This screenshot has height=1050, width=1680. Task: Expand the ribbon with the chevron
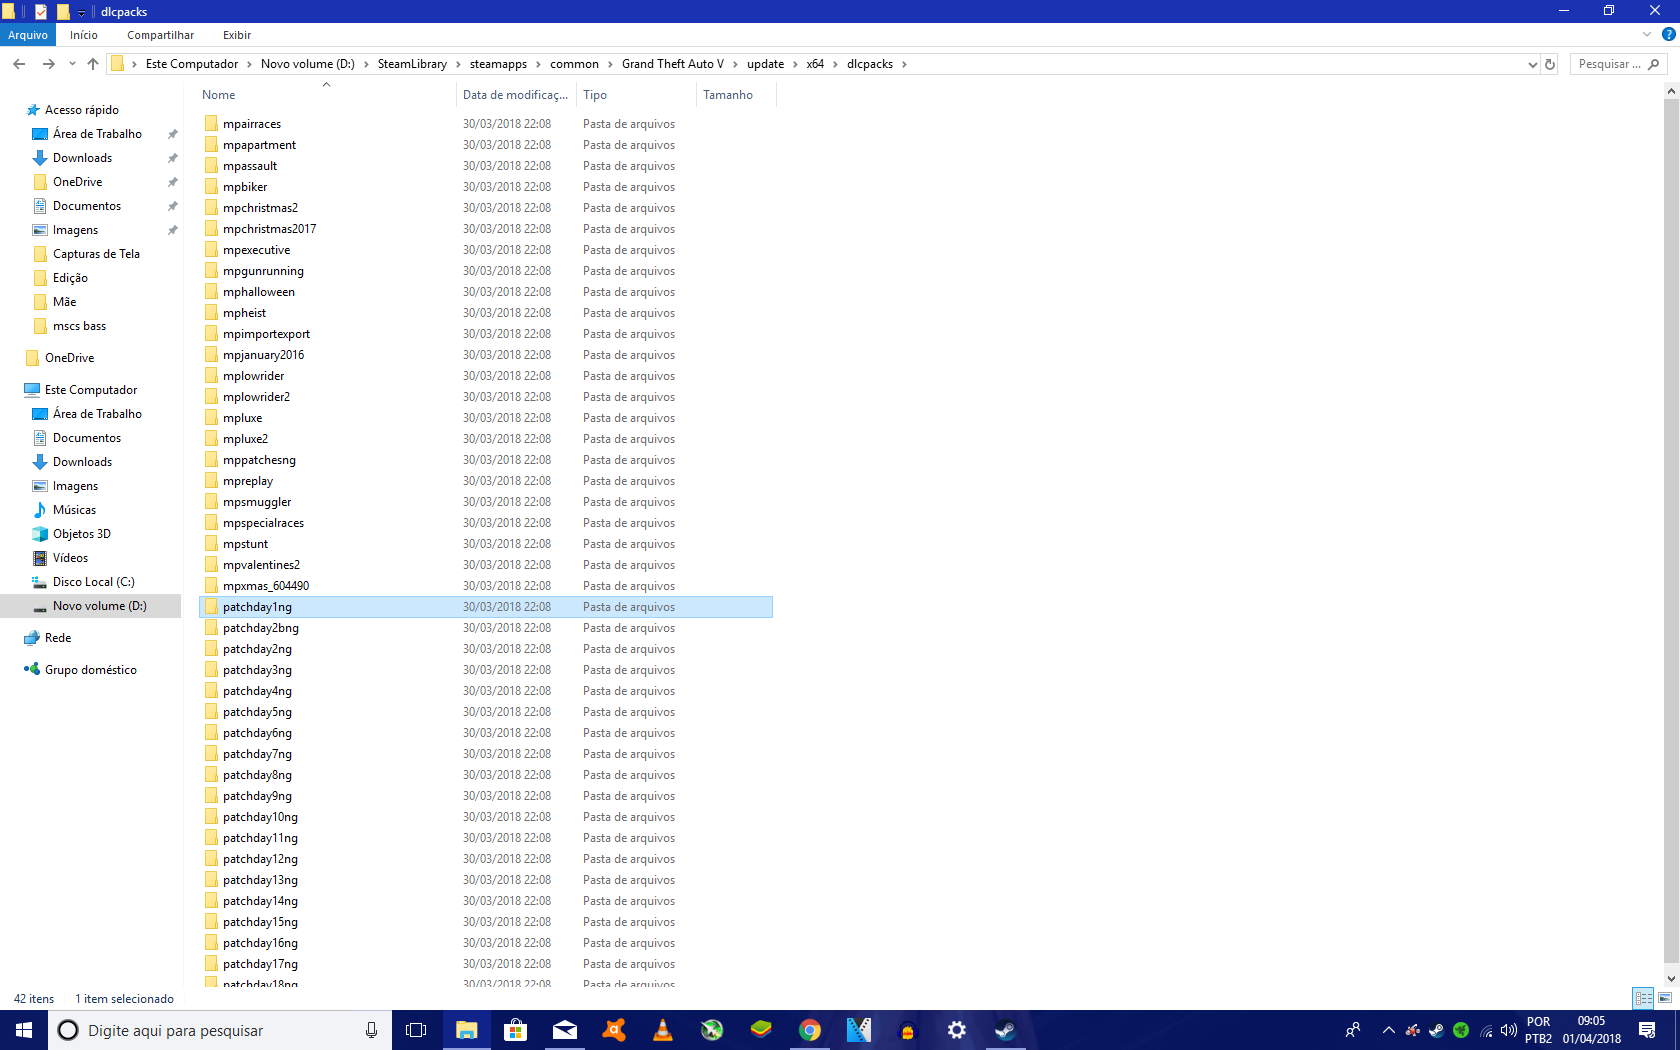click(x=1647, y=35)
